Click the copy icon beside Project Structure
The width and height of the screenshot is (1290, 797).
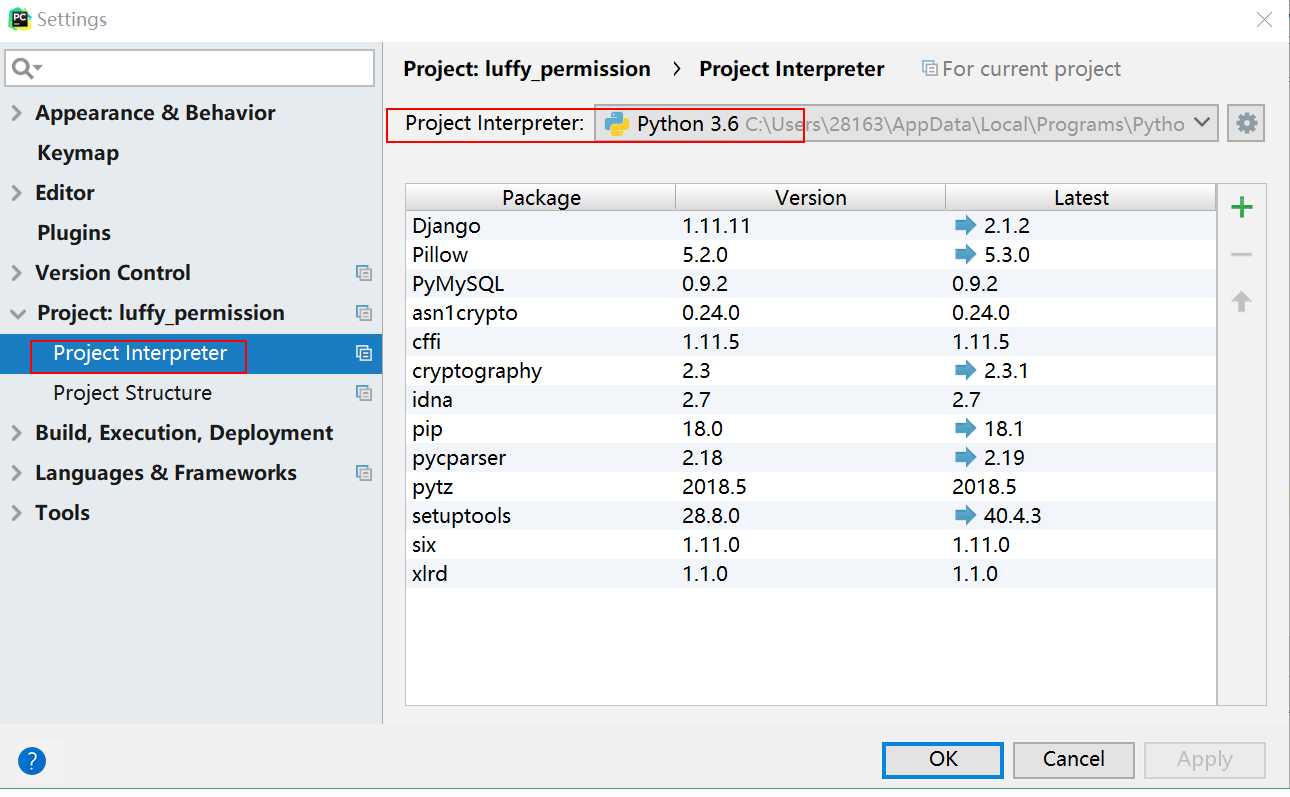[x=364, y=393]
